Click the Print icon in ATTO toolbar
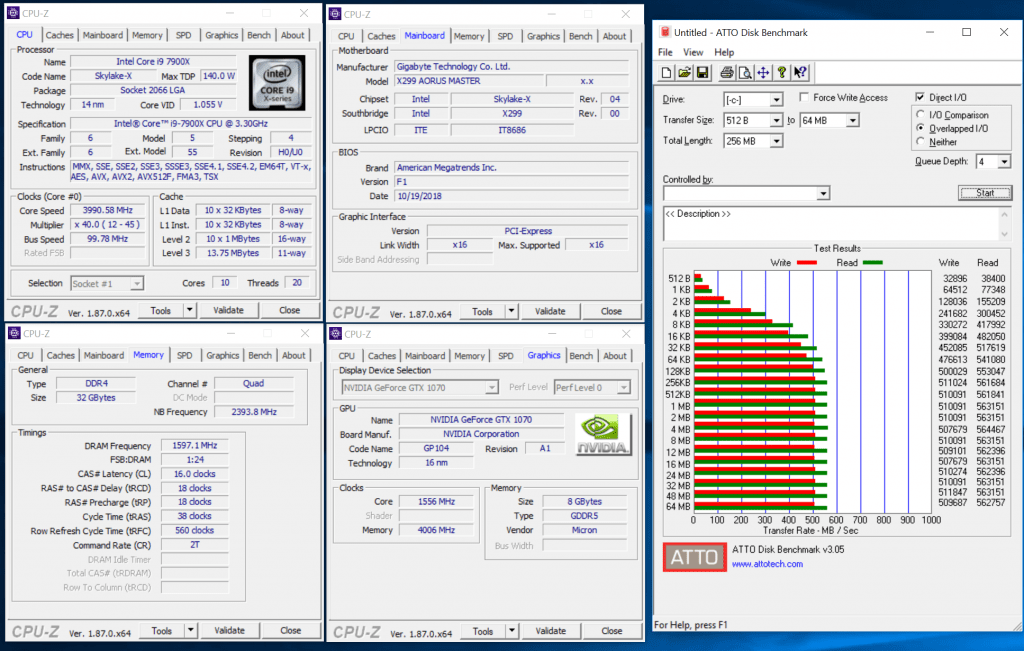Image resolution: width=1024 pixels, height=651 pixels. pos(727,72)
